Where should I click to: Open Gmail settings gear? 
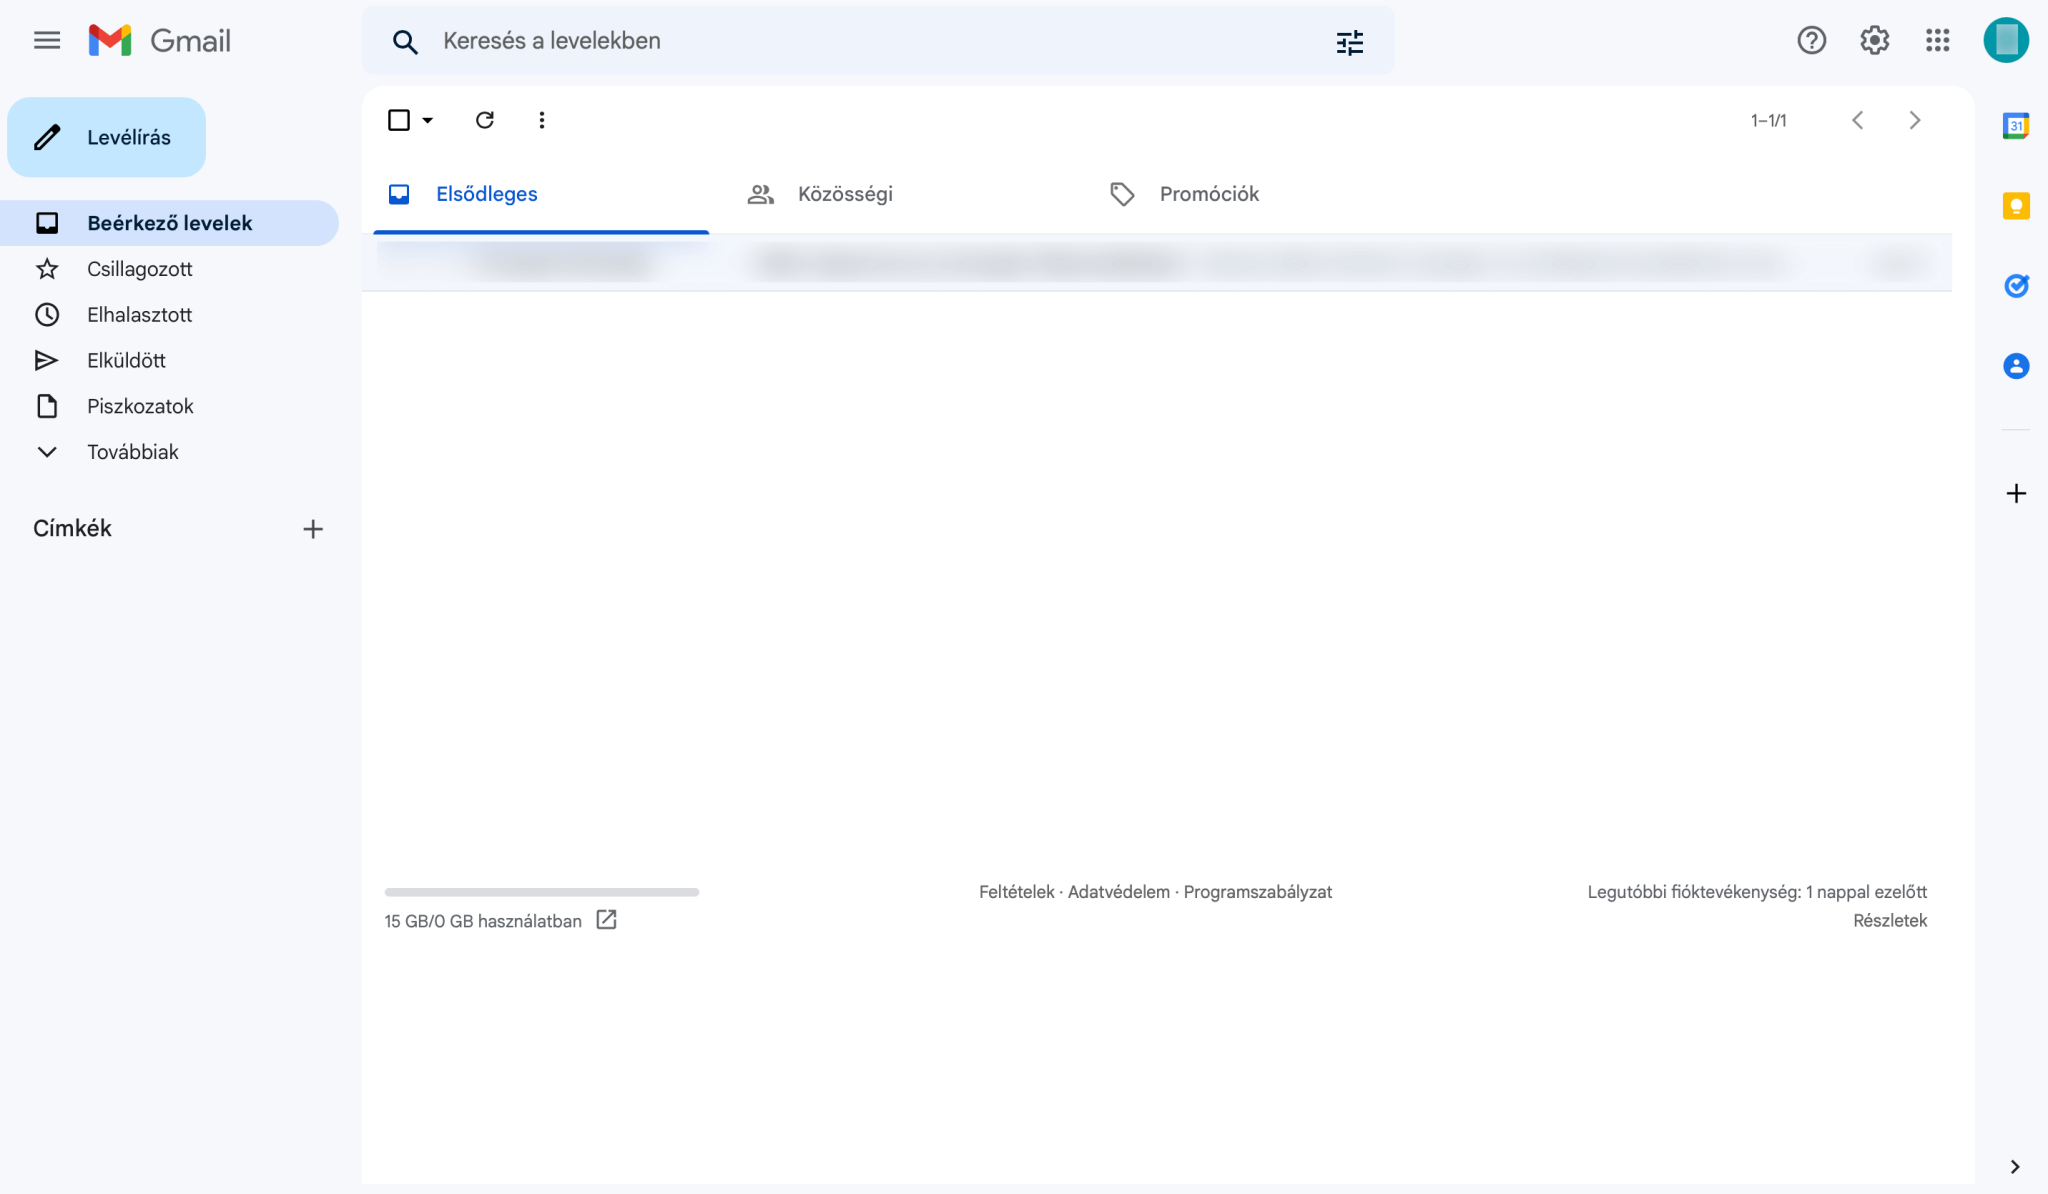tap(1874, 40)
